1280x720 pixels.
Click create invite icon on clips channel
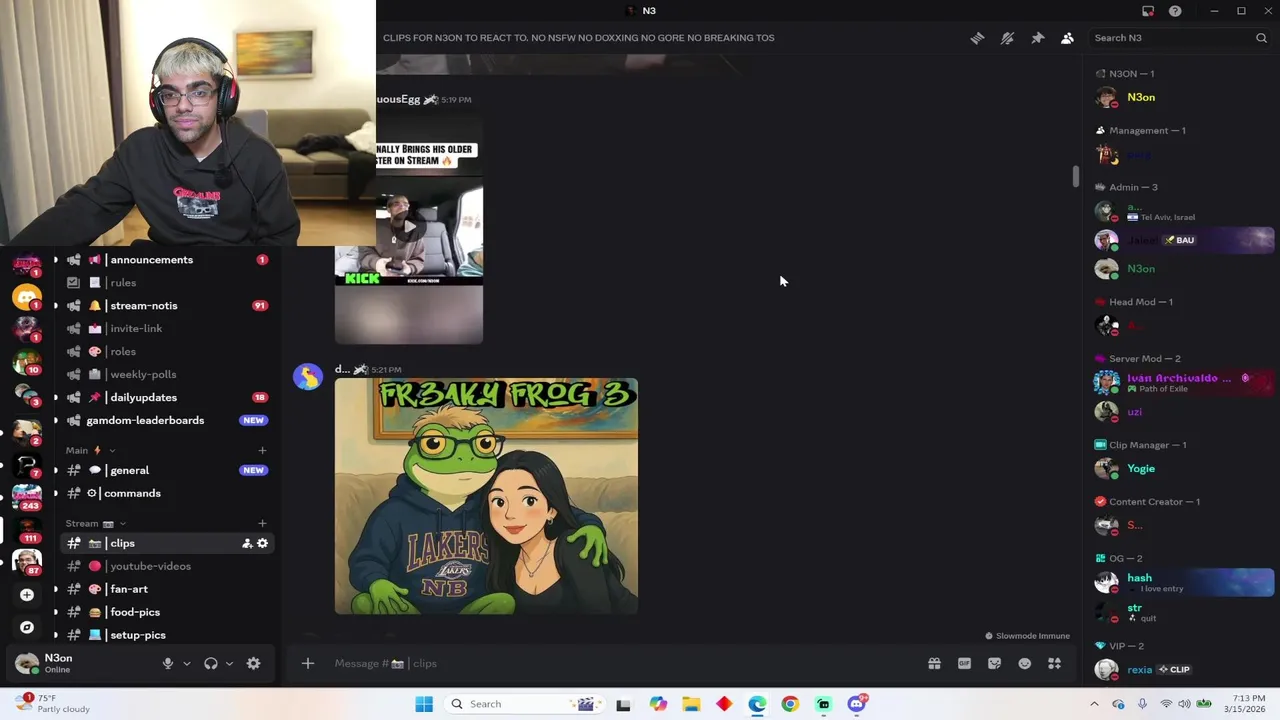(x=247, y=543)
